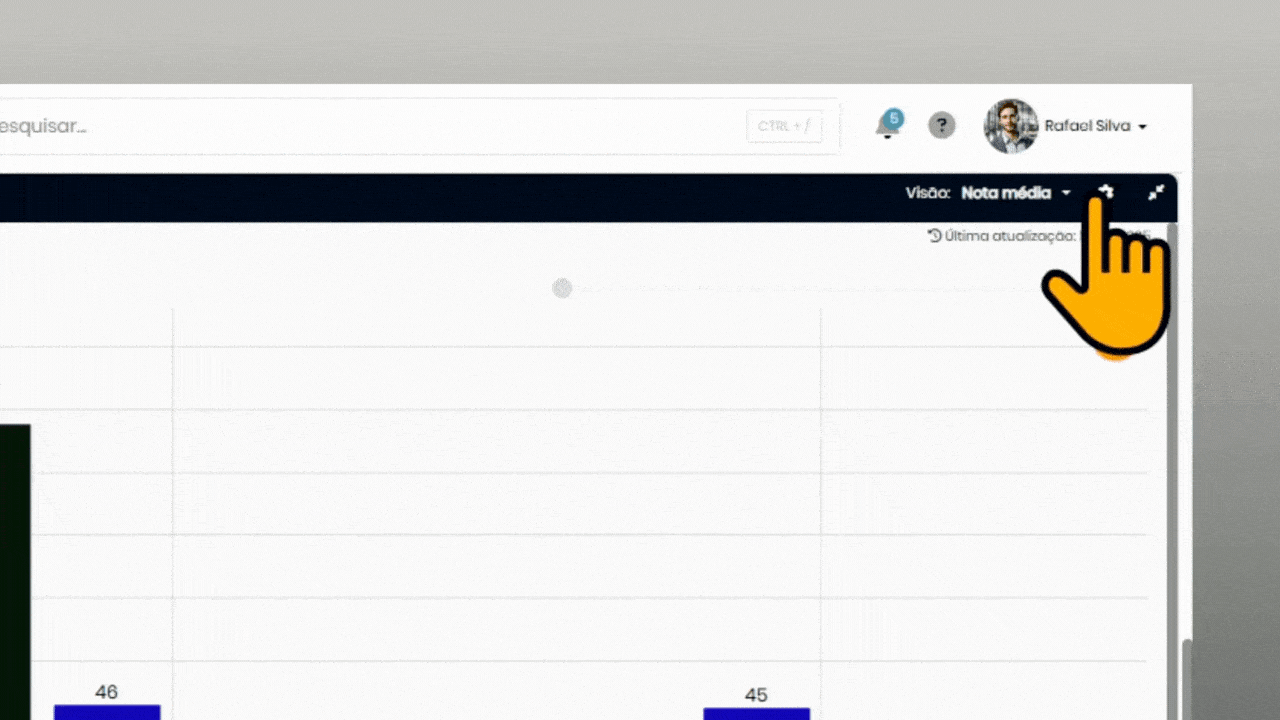1280x720 pixels.
Task: Click the tall dark bar at chart's left edge
Action: click(x=14, y=570)
